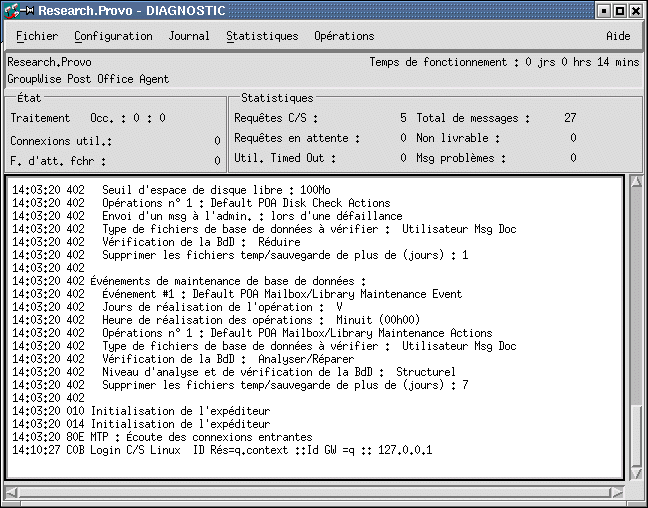The image size is (648, 508).
Task: Click the 'GroupWise Post Office Agent' text
Action: tap(88, 79)
